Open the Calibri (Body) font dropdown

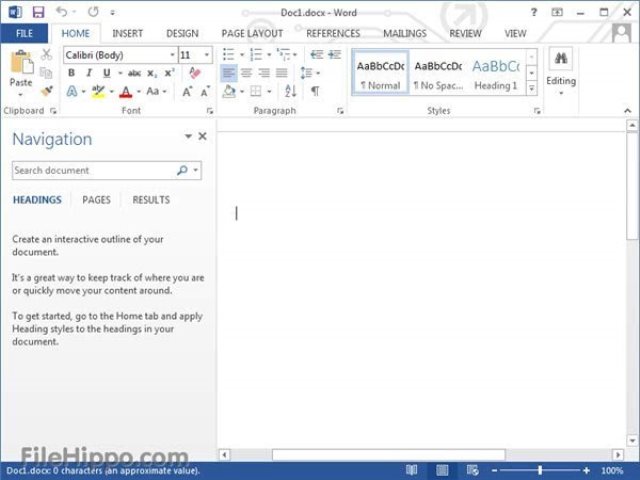click(x=172, y=55)
